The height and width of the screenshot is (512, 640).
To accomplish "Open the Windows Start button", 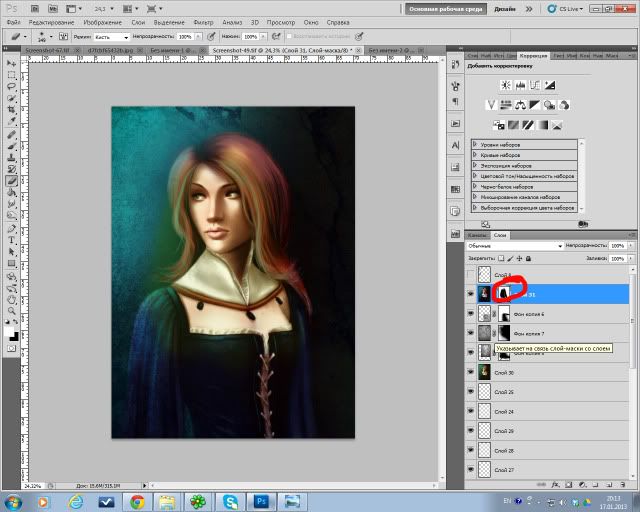I will (x=13, y=501).
